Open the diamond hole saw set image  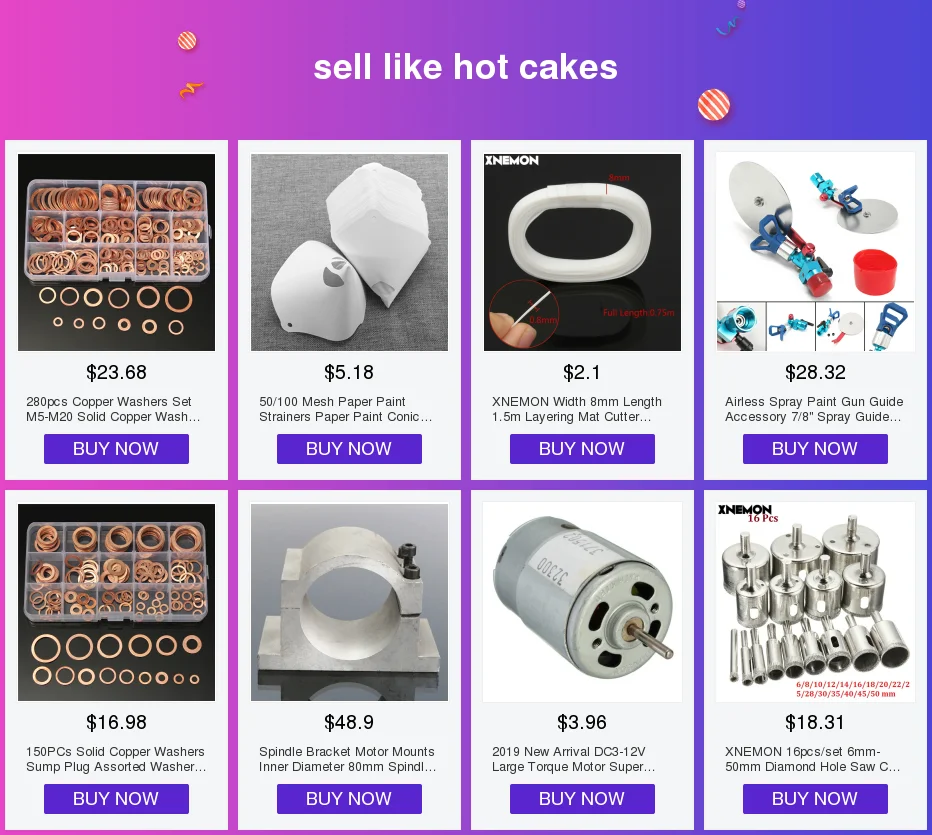[x=816, y=602]
